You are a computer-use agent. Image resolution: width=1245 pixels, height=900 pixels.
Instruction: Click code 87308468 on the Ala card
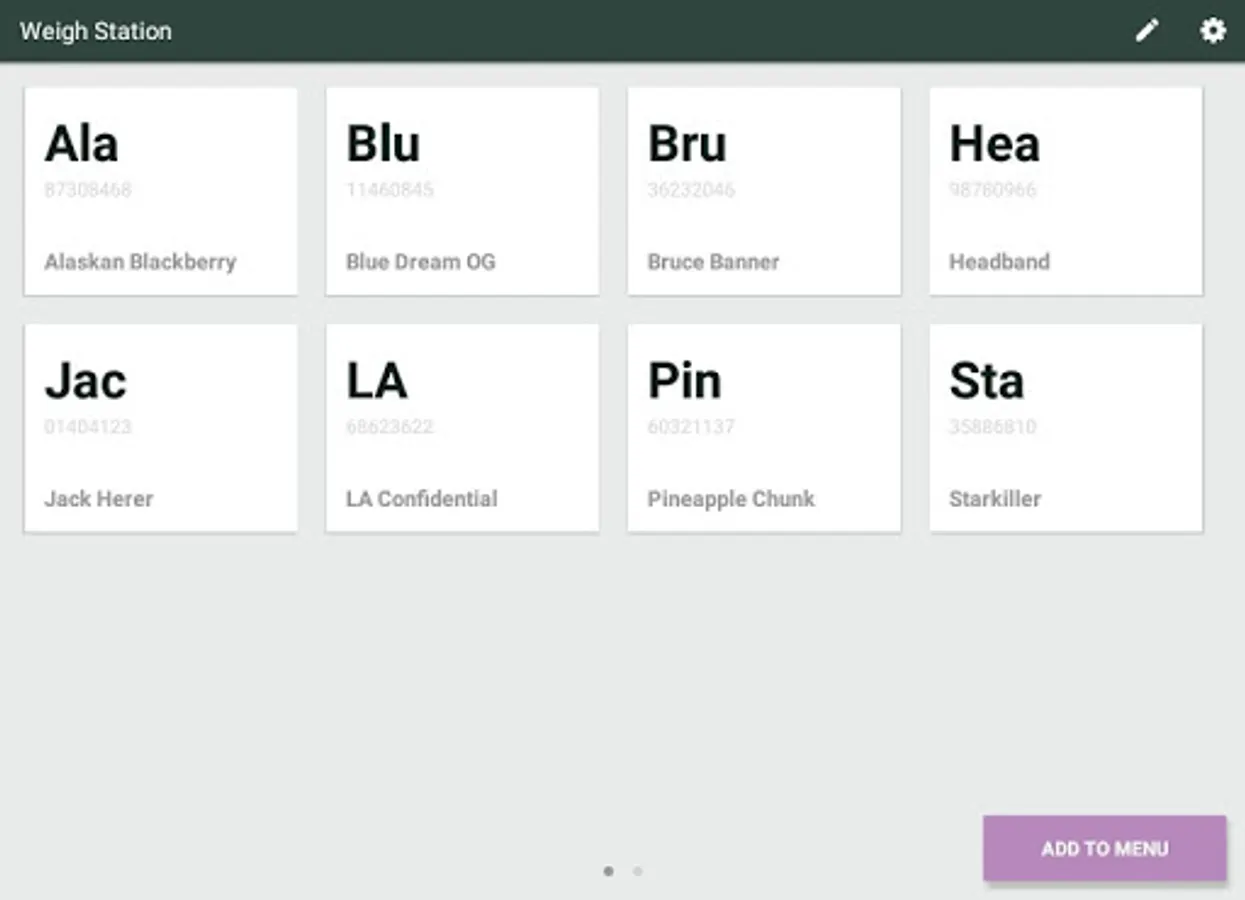point(88,190)
